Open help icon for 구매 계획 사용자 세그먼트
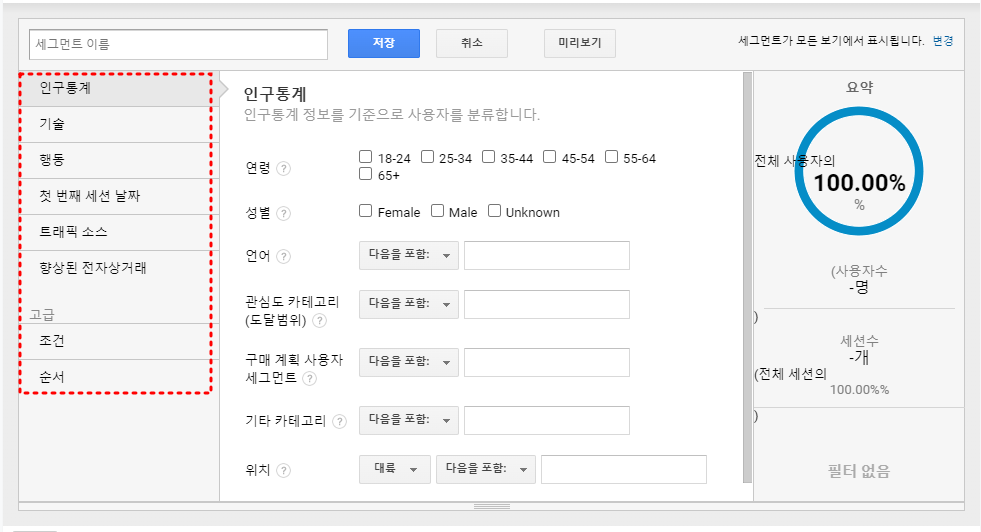 point(309,378)
